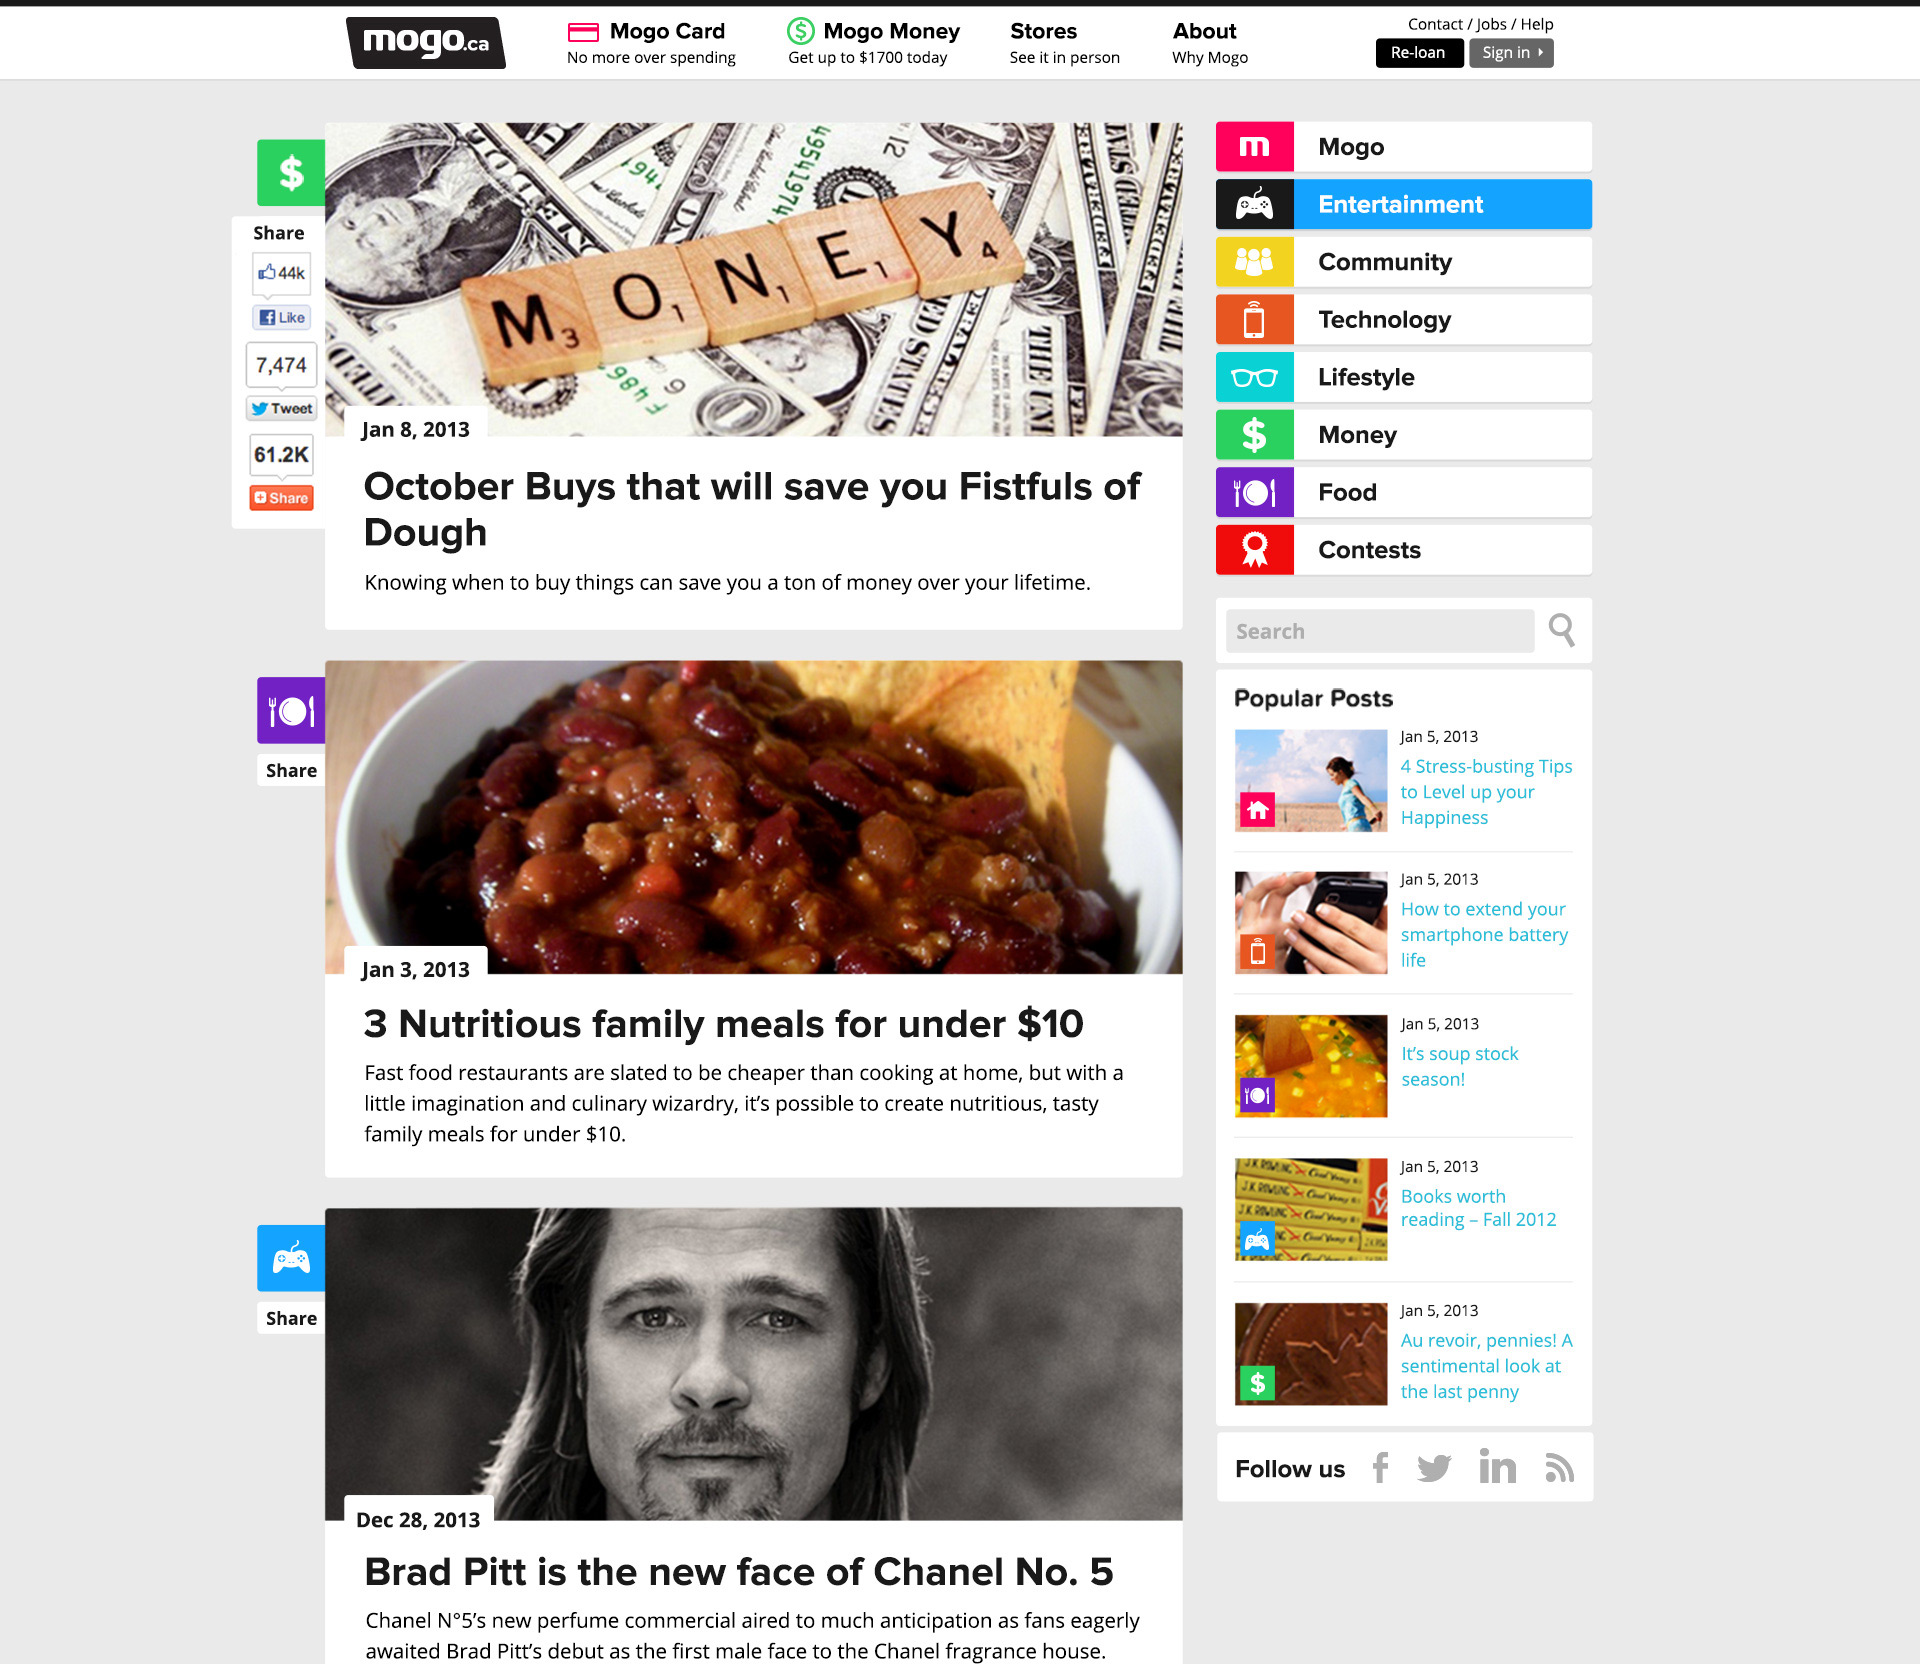The height and width of the screenshot is (1664, 1920).
Task: Click the blue gamepad icon beside Brad Pitt post
Action: (x=291, y=1258)
